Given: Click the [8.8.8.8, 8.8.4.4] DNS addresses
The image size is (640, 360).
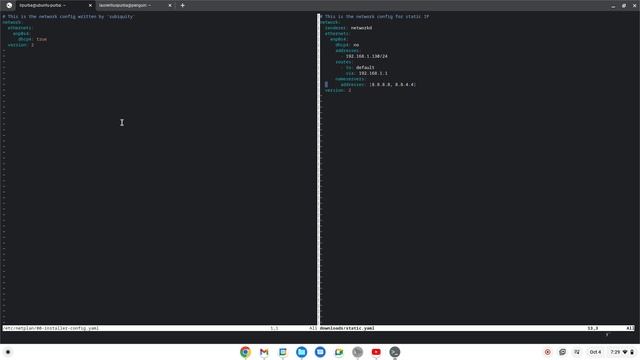Looking at the screenshot, I should click(x=392, y=84).
